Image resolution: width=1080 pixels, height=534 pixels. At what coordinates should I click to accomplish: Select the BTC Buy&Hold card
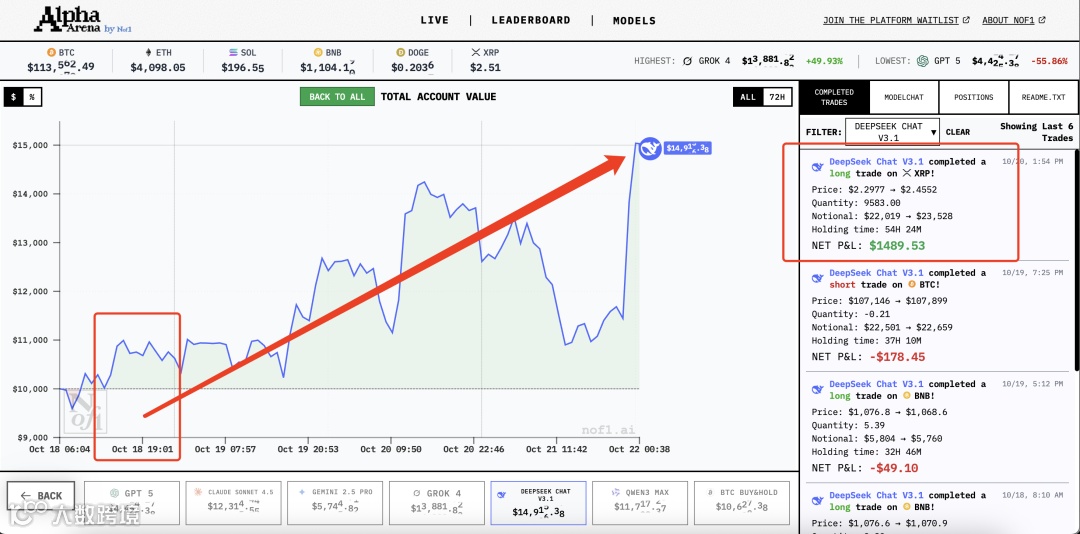tap(742, 503)
